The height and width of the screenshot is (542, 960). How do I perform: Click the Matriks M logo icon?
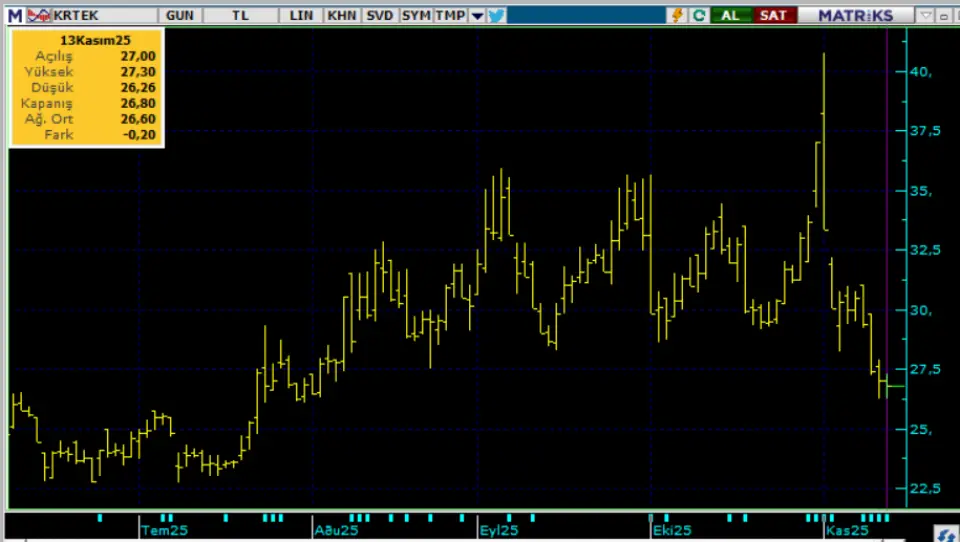point(13,15)
